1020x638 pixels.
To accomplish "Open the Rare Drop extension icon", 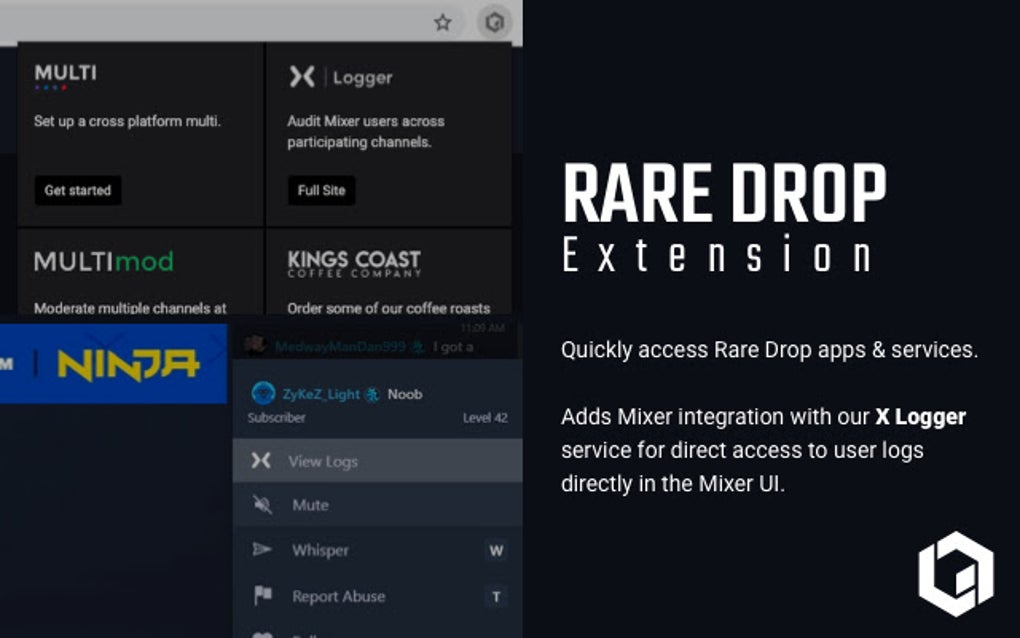I will [494, 23].
